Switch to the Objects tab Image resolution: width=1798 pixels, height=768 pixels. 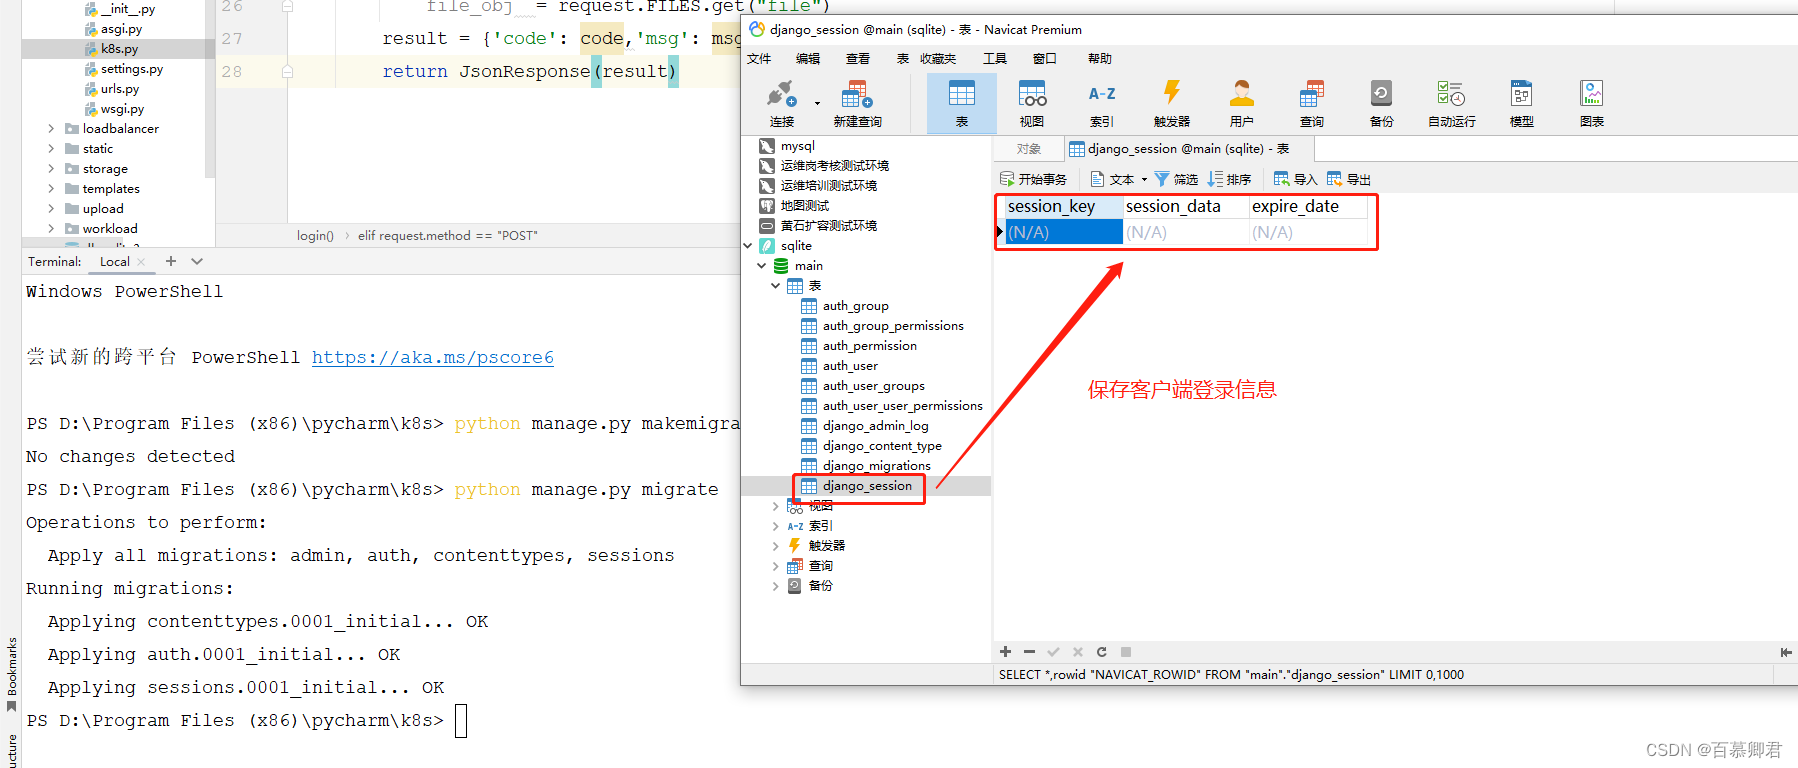pos(1028,149)
